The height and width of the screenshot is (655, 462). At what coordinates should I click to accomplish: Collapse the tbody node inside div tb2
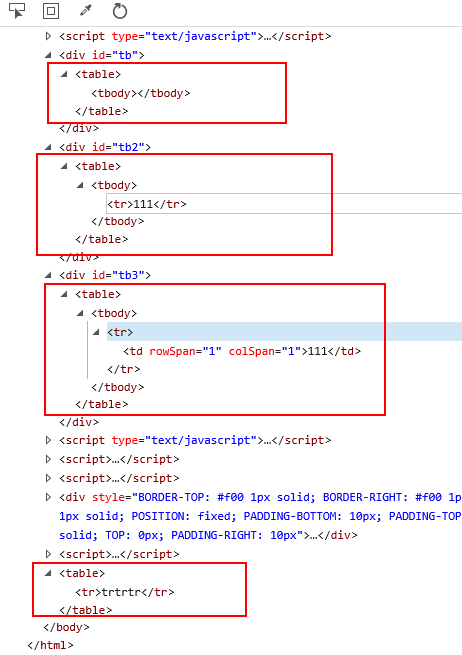click(x=80, y=185)
